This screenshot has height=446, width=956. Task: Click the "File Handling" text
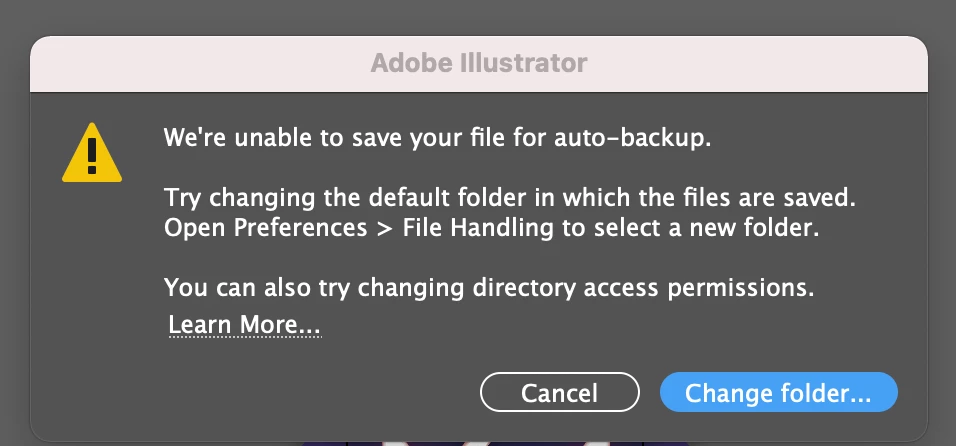pyautogui.click(x=478, y=228)
